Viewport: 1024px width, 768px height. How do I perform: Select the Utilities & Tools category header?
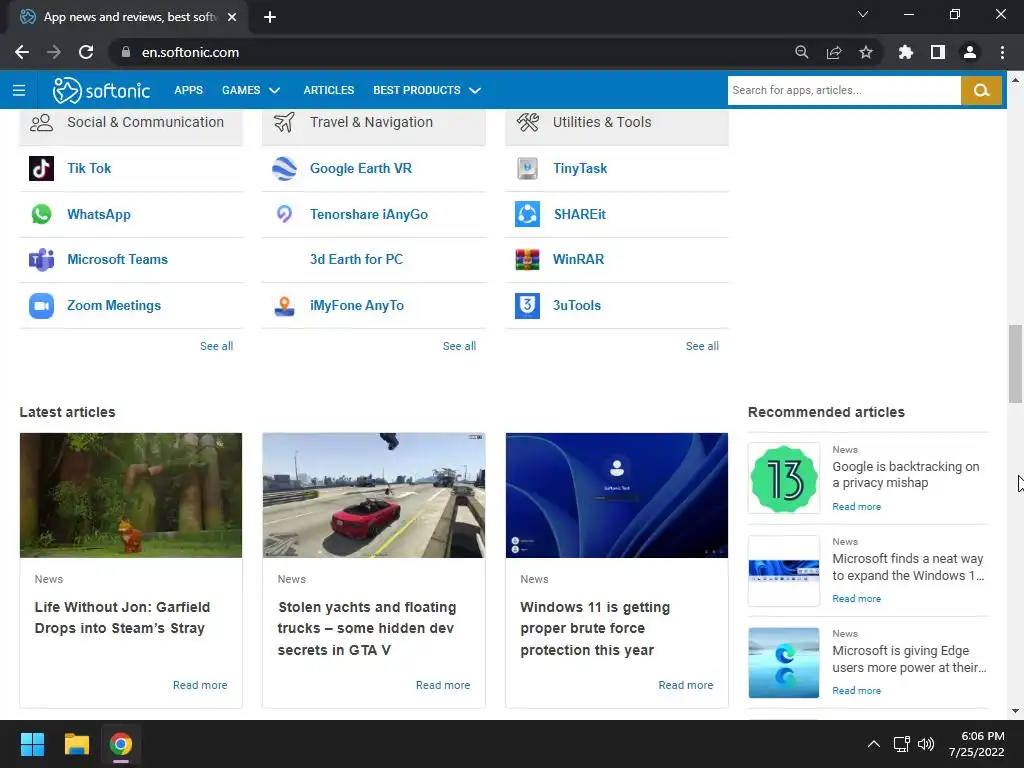click(617, 123)
